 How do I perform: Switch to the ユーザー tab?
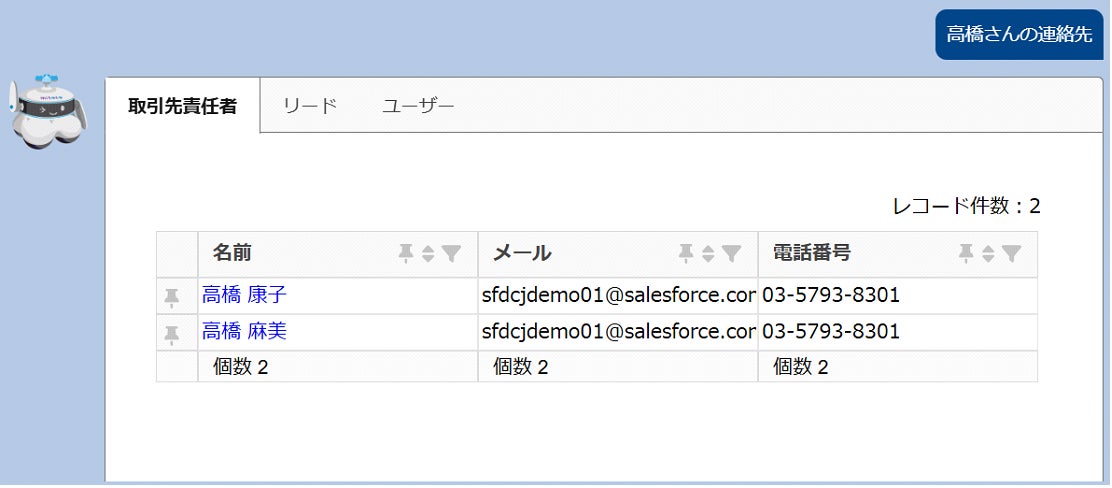(418, 106)
